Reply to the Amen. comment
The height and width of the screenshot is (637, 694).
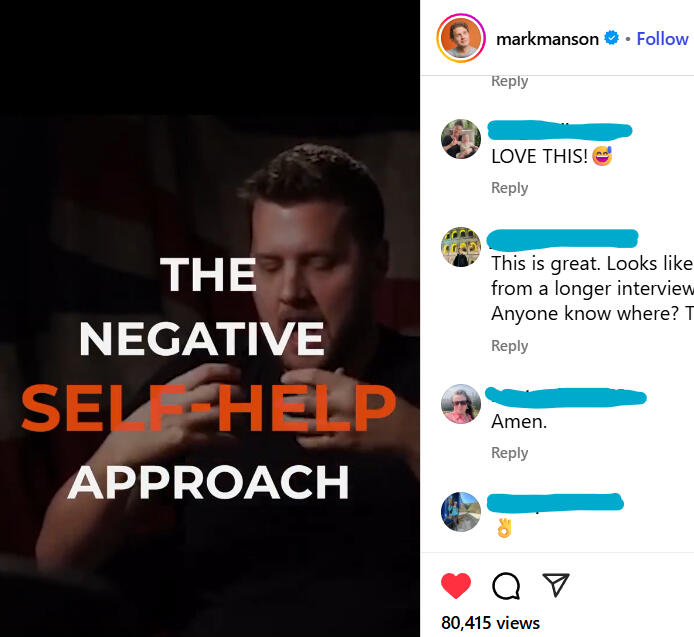pos(509,453)
